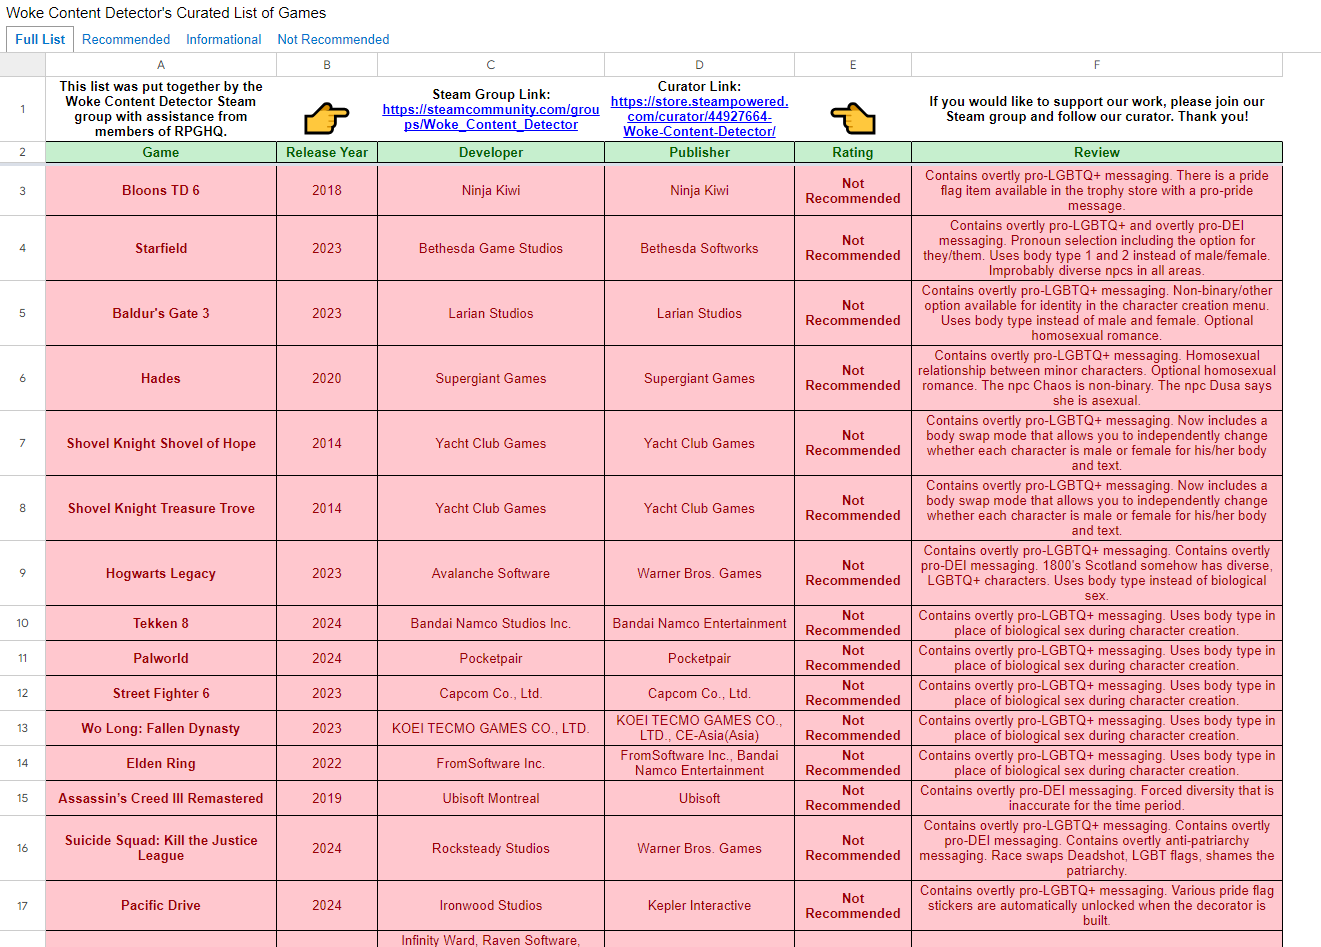
Task: Select Shovel Knight Treasure Trove cell
Action: click(x=161, y=508)
